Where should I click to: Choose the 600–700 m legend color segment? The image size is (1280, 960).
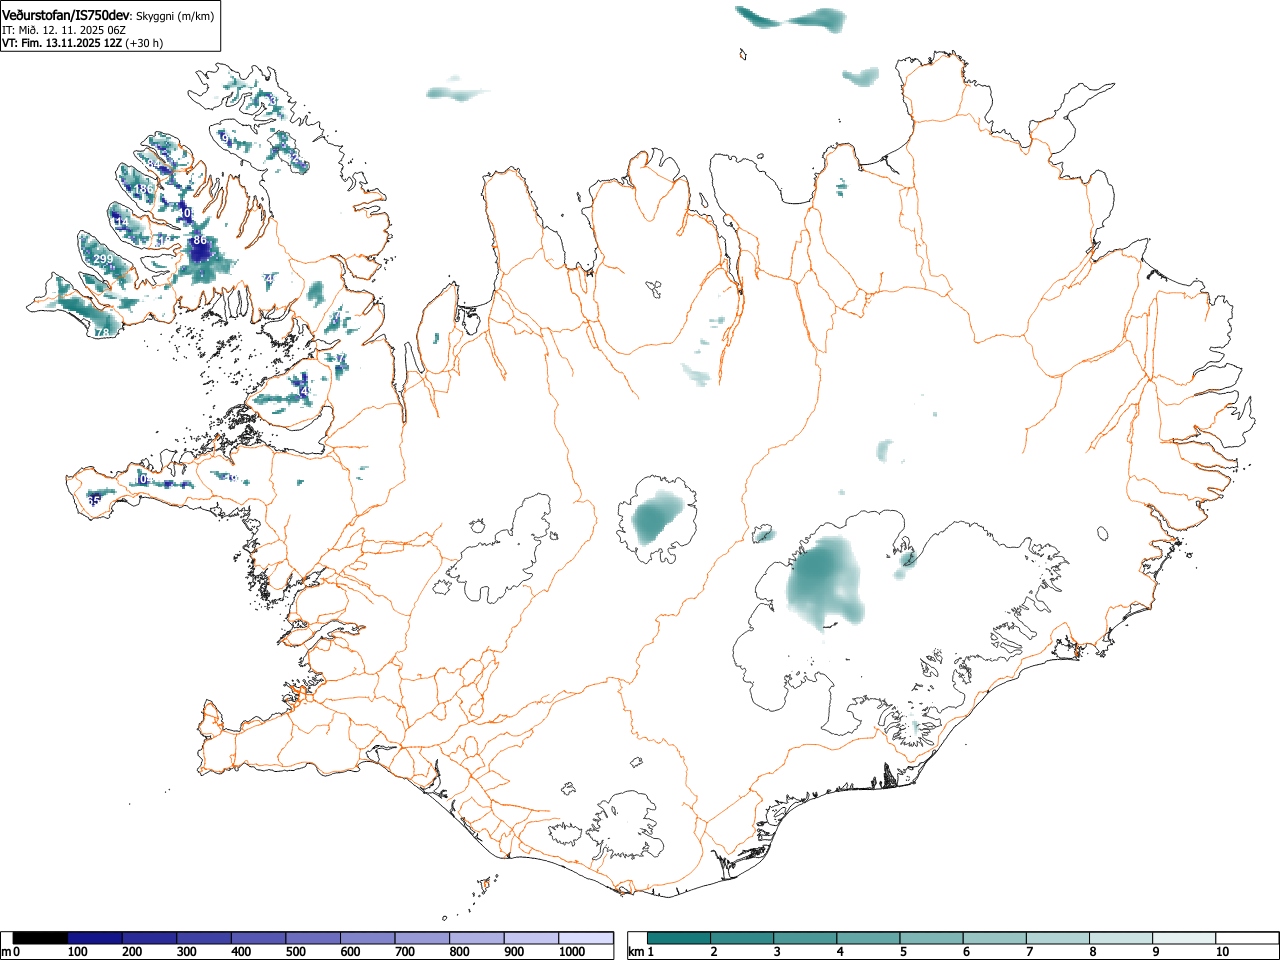click(x=368, y=939)
